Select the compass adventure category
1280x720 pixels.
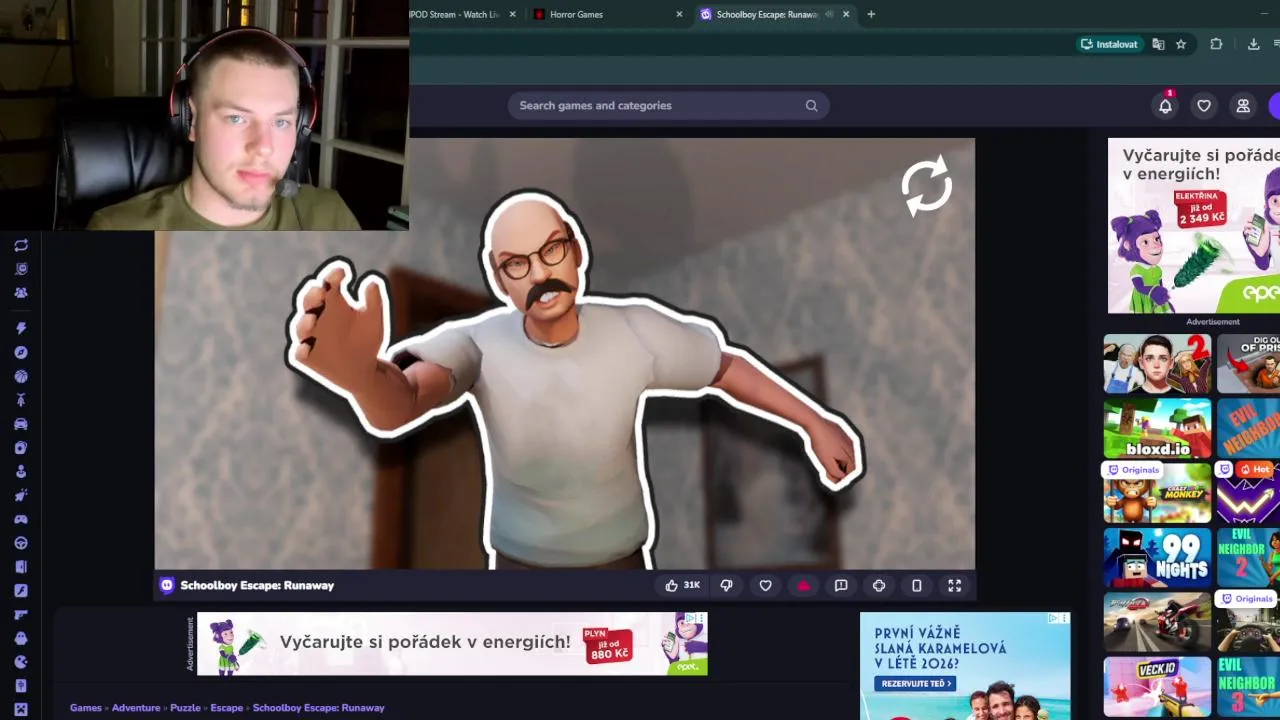[21, 352]
